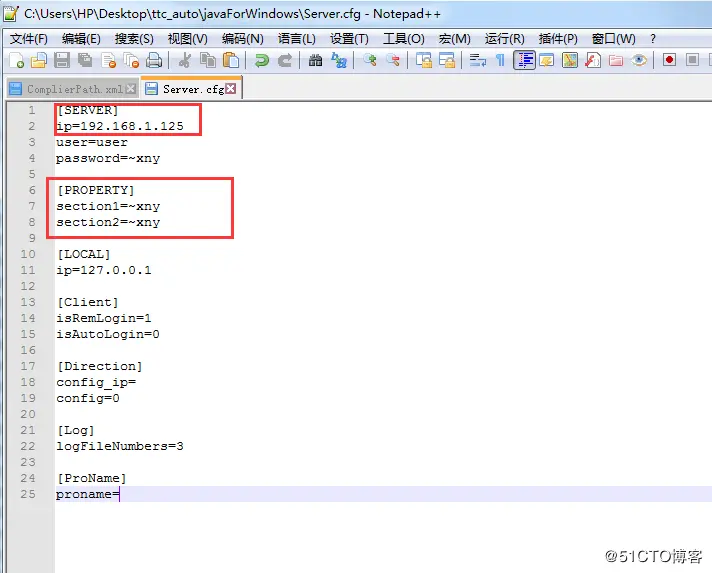Screen dimensions: 712x573
Task: Click the Zoom Out magnifier icon
Action: pos(393,60)
